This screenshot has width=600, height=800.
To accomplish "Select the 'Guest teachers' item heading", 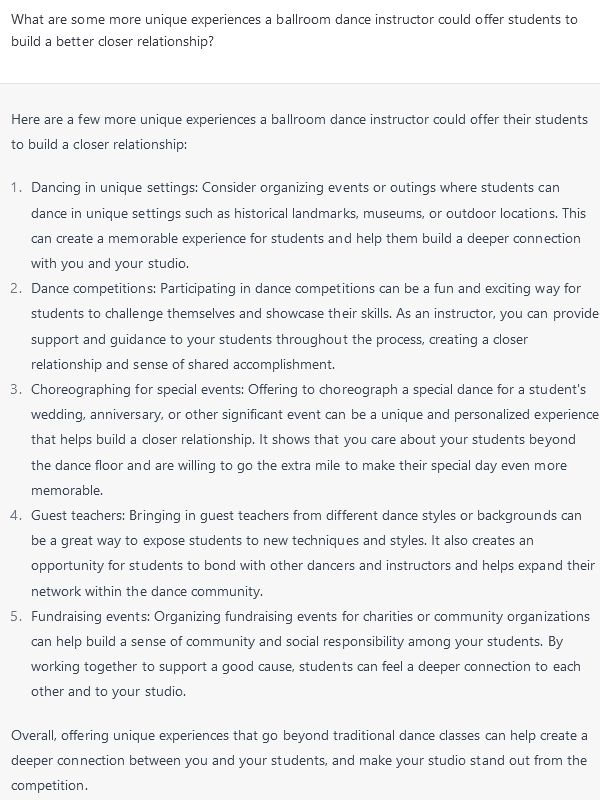I will click(78, 515).
